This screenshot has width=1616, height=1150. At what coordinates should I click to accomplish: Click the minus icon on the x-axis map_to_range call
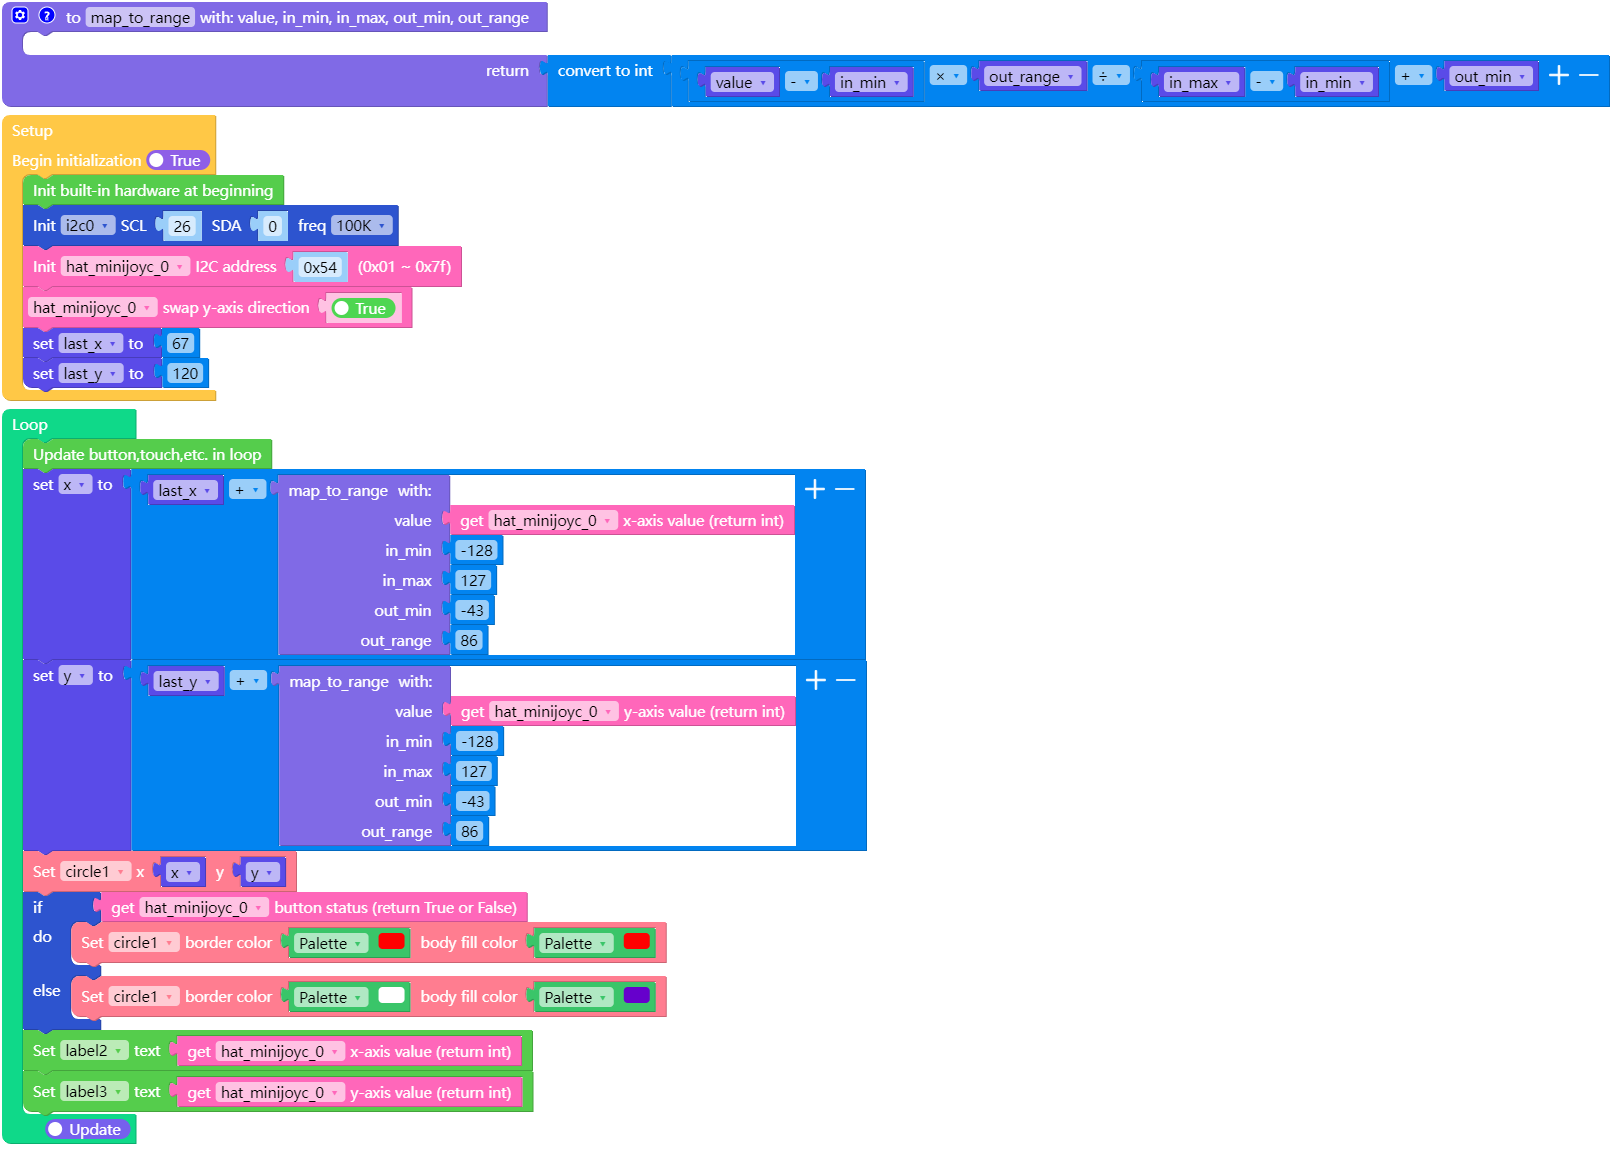point(845,489)
